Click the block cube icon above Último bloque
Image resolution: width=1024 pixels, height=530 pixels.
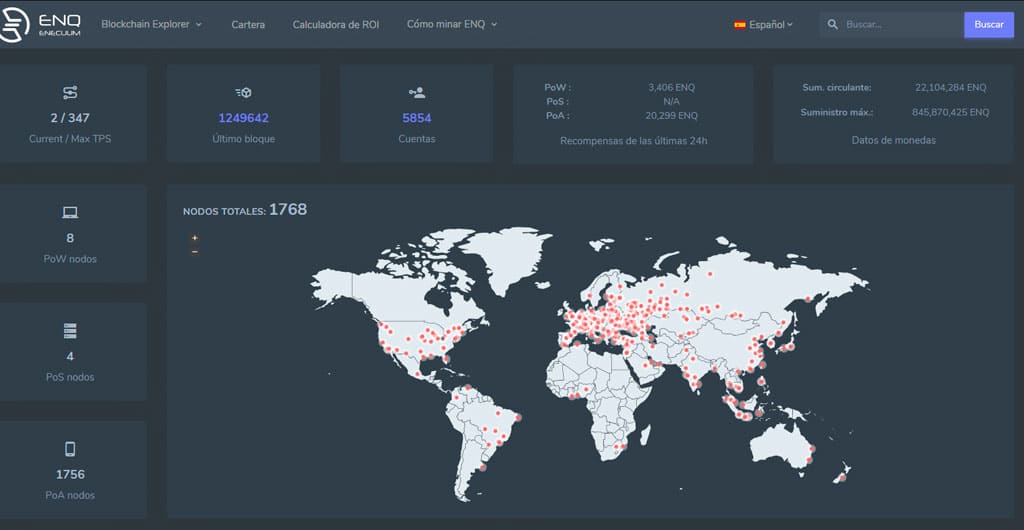coord(243,93)
